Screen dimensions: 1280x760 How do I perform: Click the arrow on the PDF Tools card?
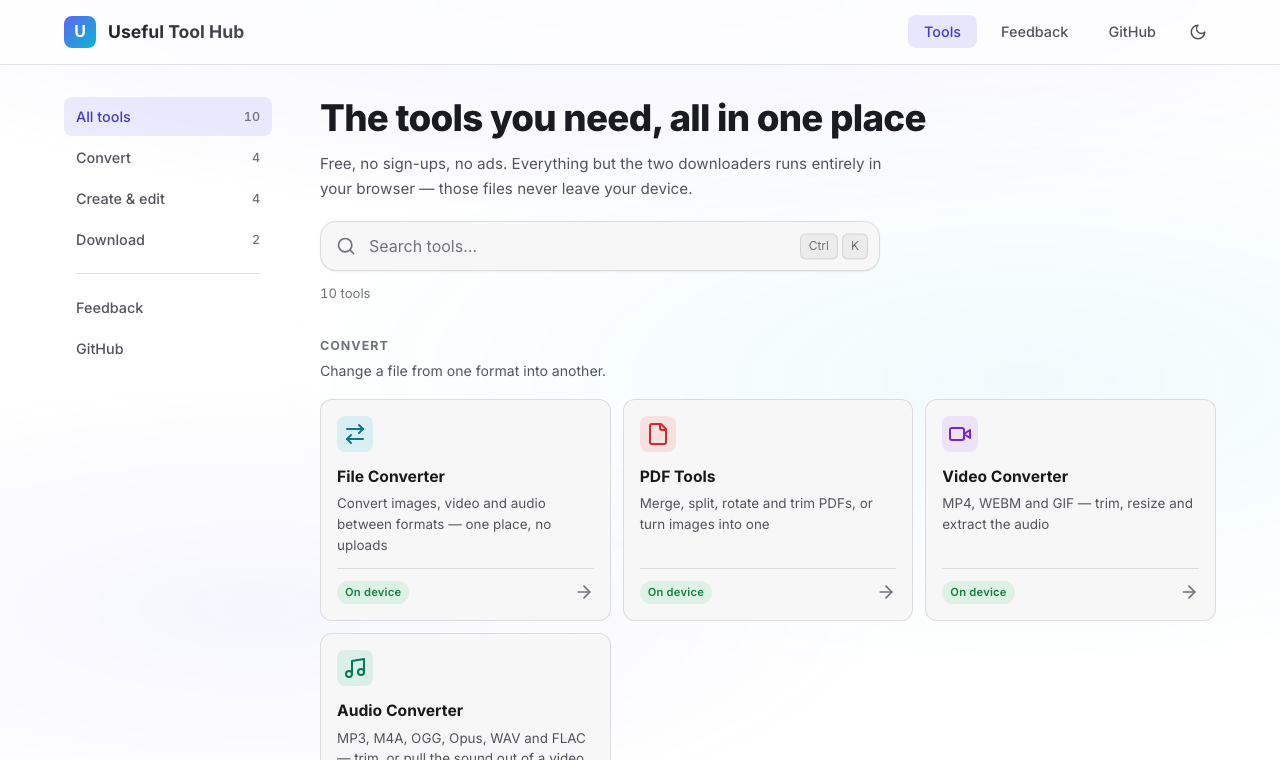tap(886, 592)
